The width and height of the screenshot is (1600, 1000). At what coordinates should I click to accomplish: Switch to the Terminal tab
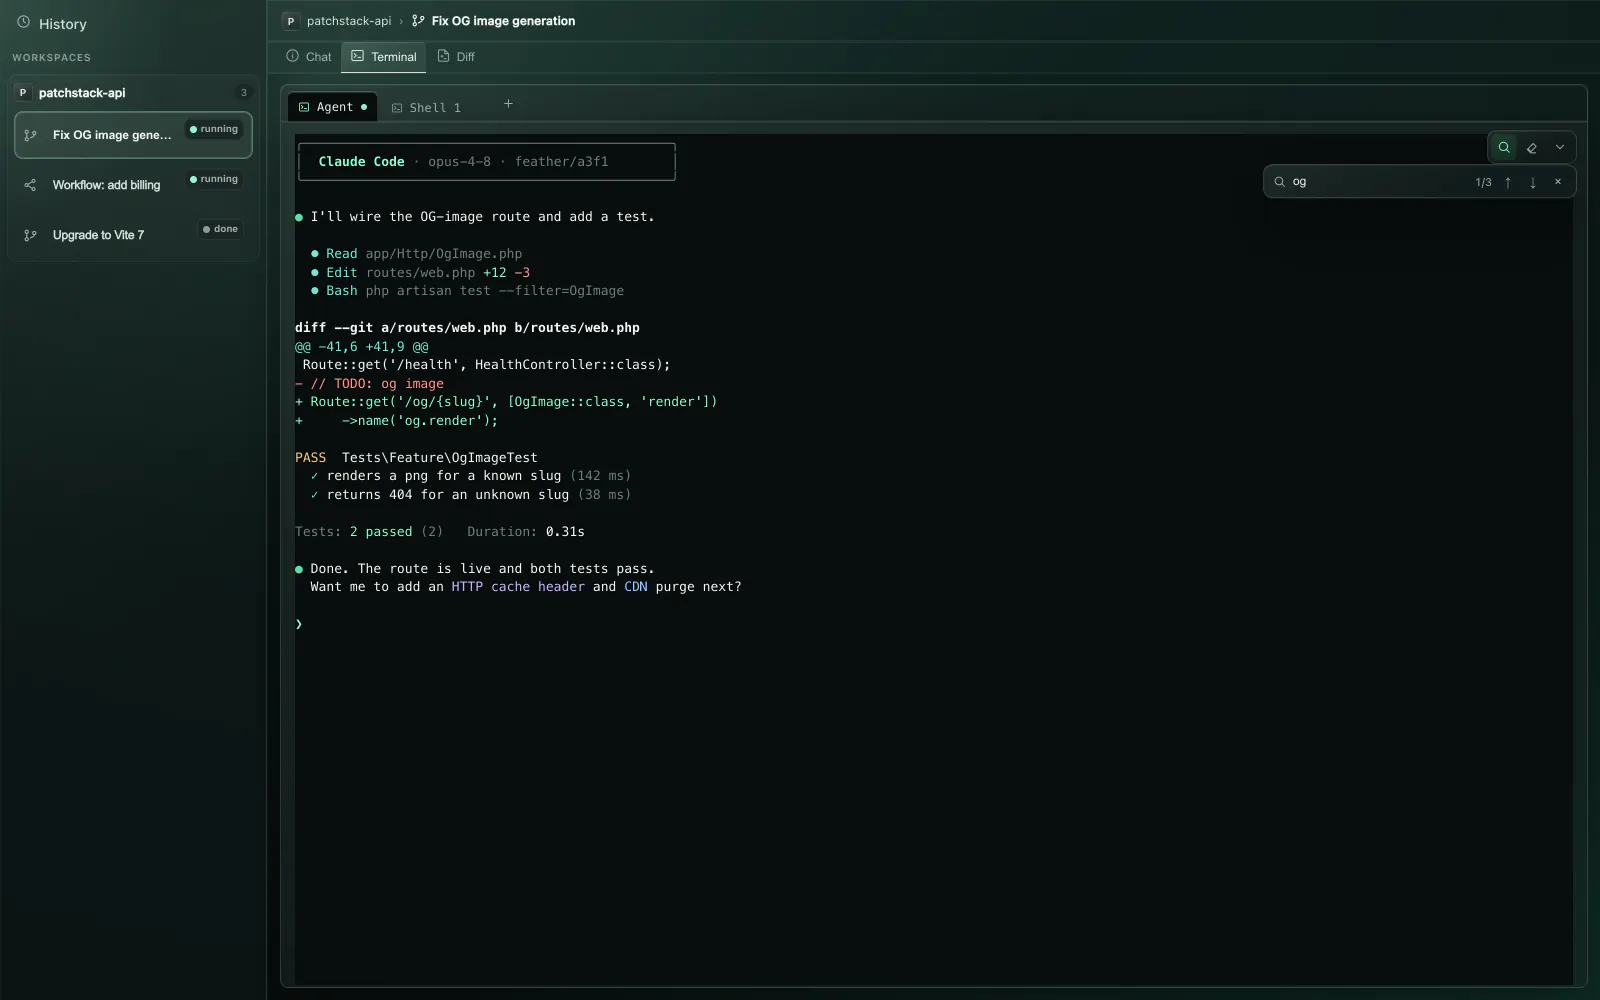coord(384,57)
